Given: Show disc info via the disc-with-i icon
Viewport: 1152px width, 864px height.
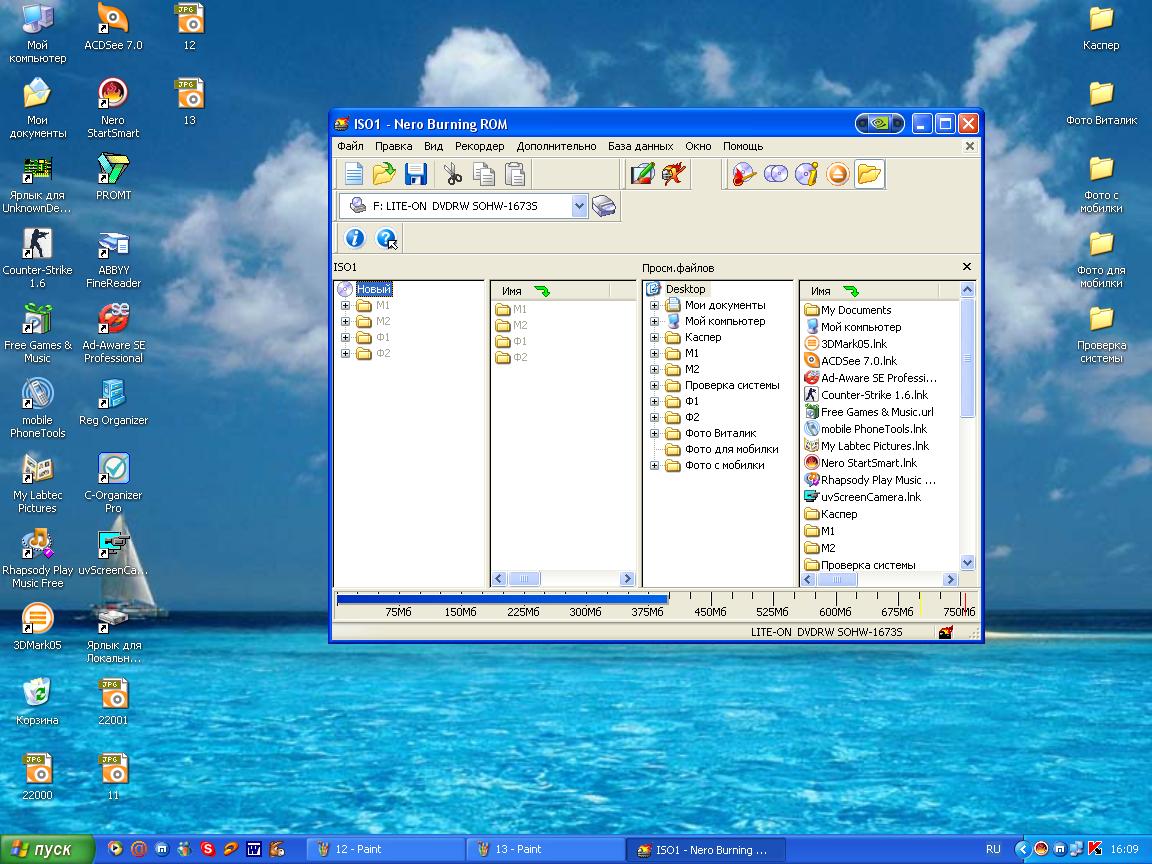Looking at the screenshot, I should click(807, 175).
